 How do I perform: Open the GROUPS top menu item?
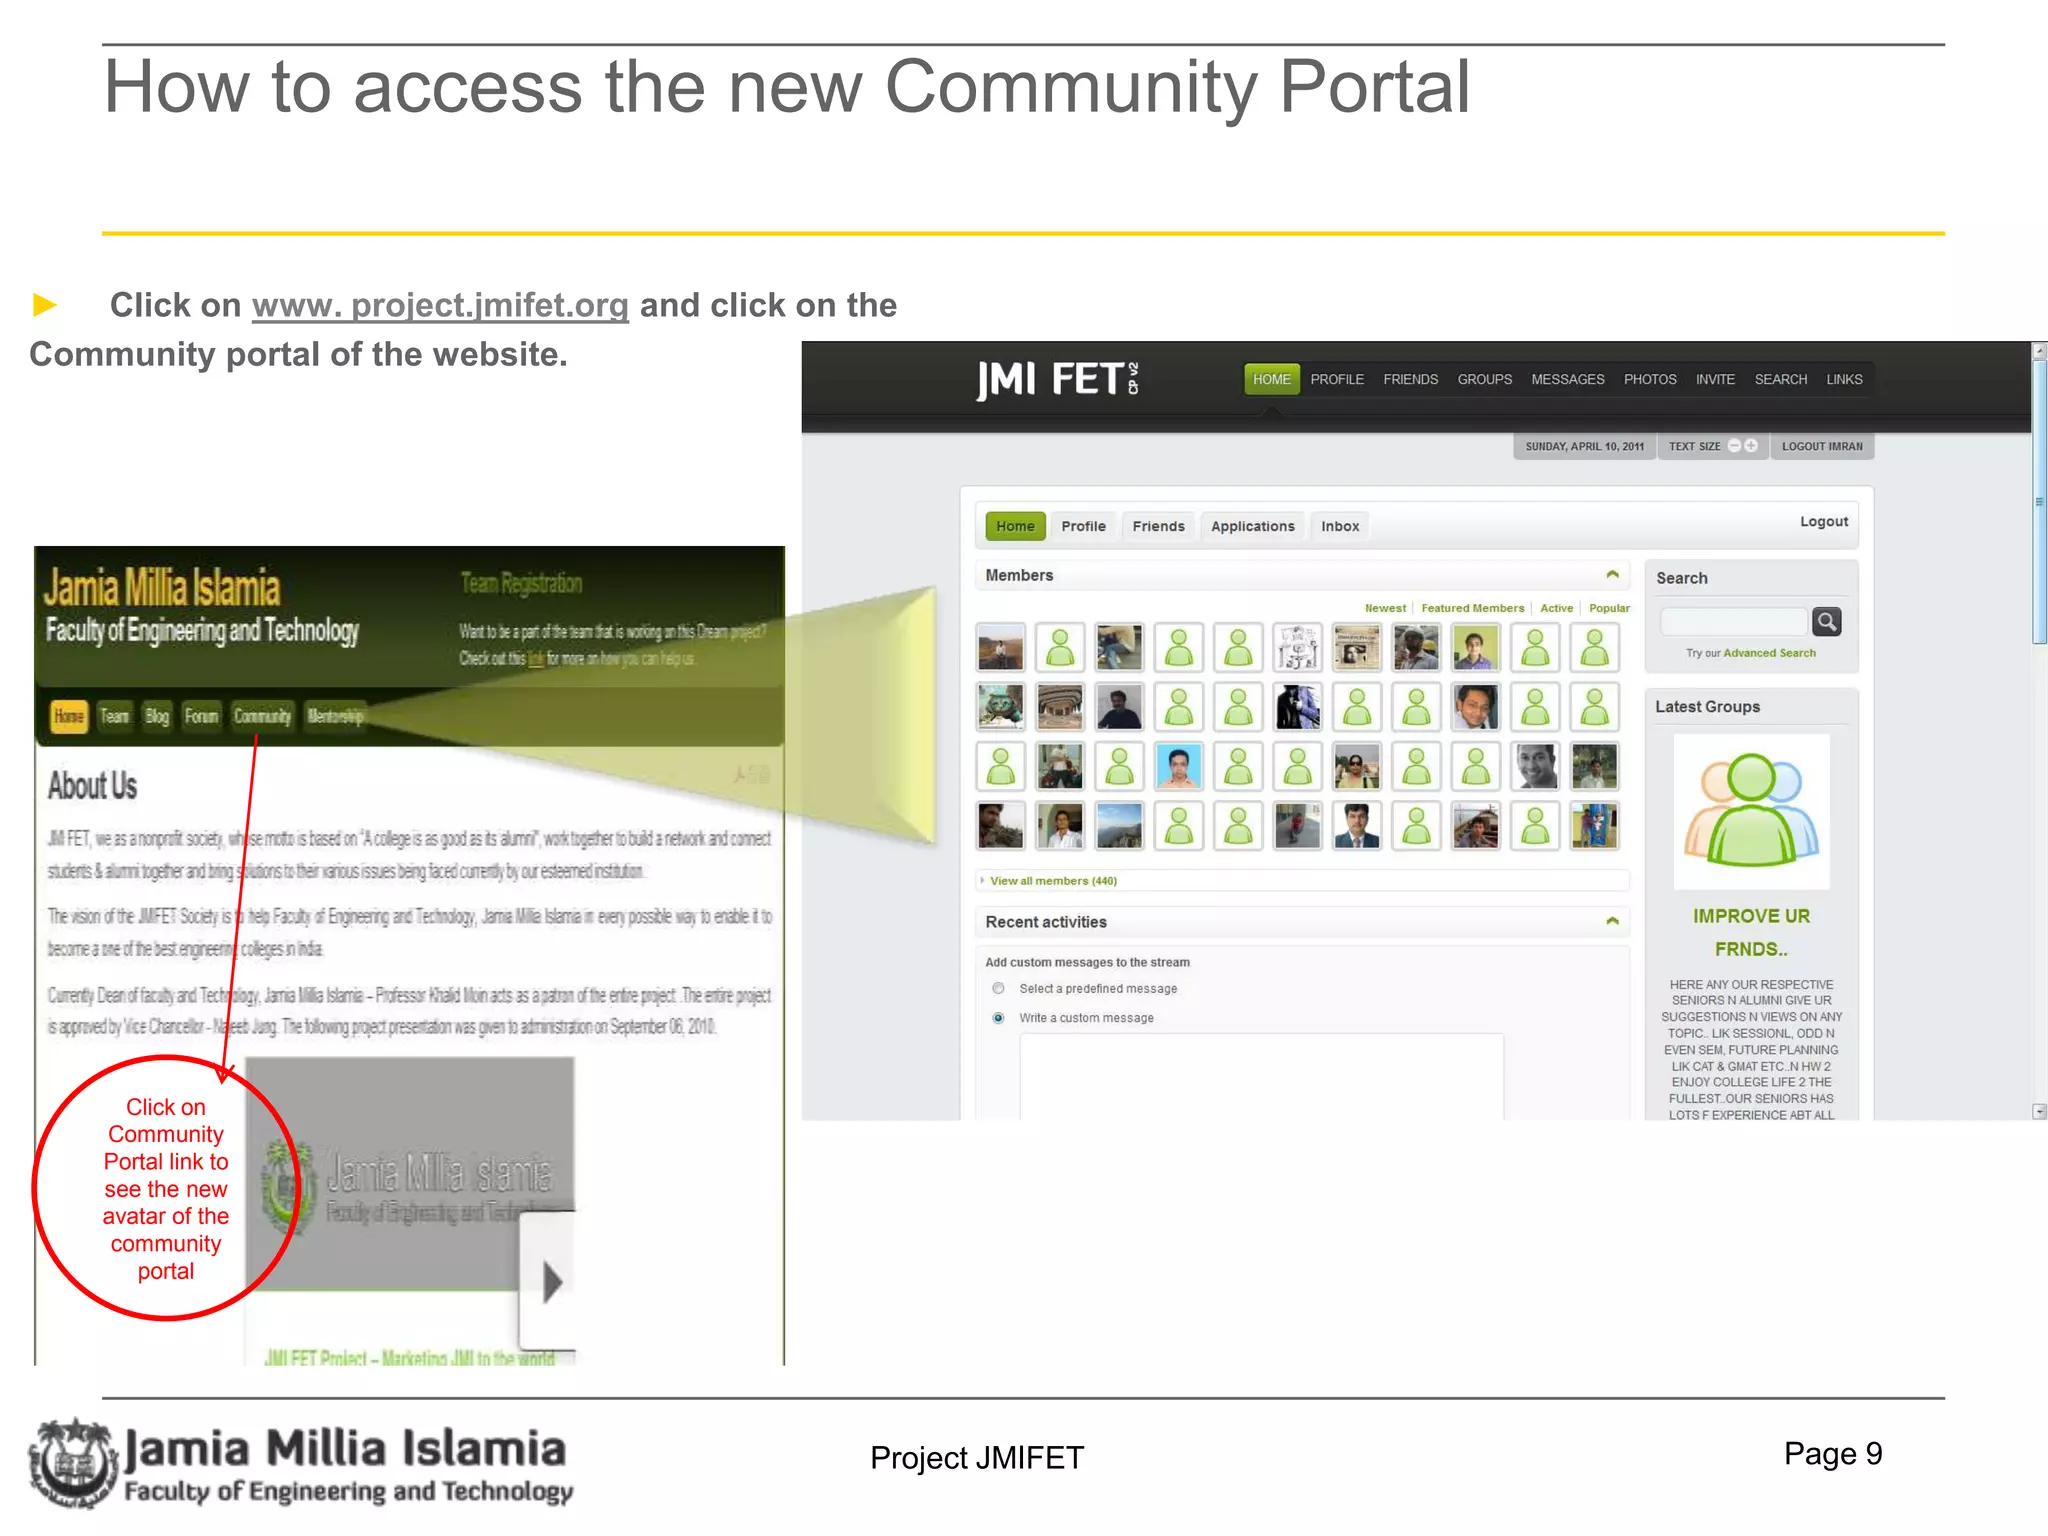[x=1484, y=380]
